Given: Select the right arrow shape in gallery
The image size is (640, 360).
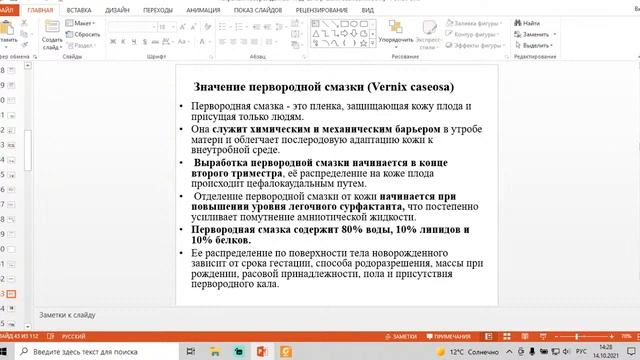Looking at the screenshot, I should [344, 33].
